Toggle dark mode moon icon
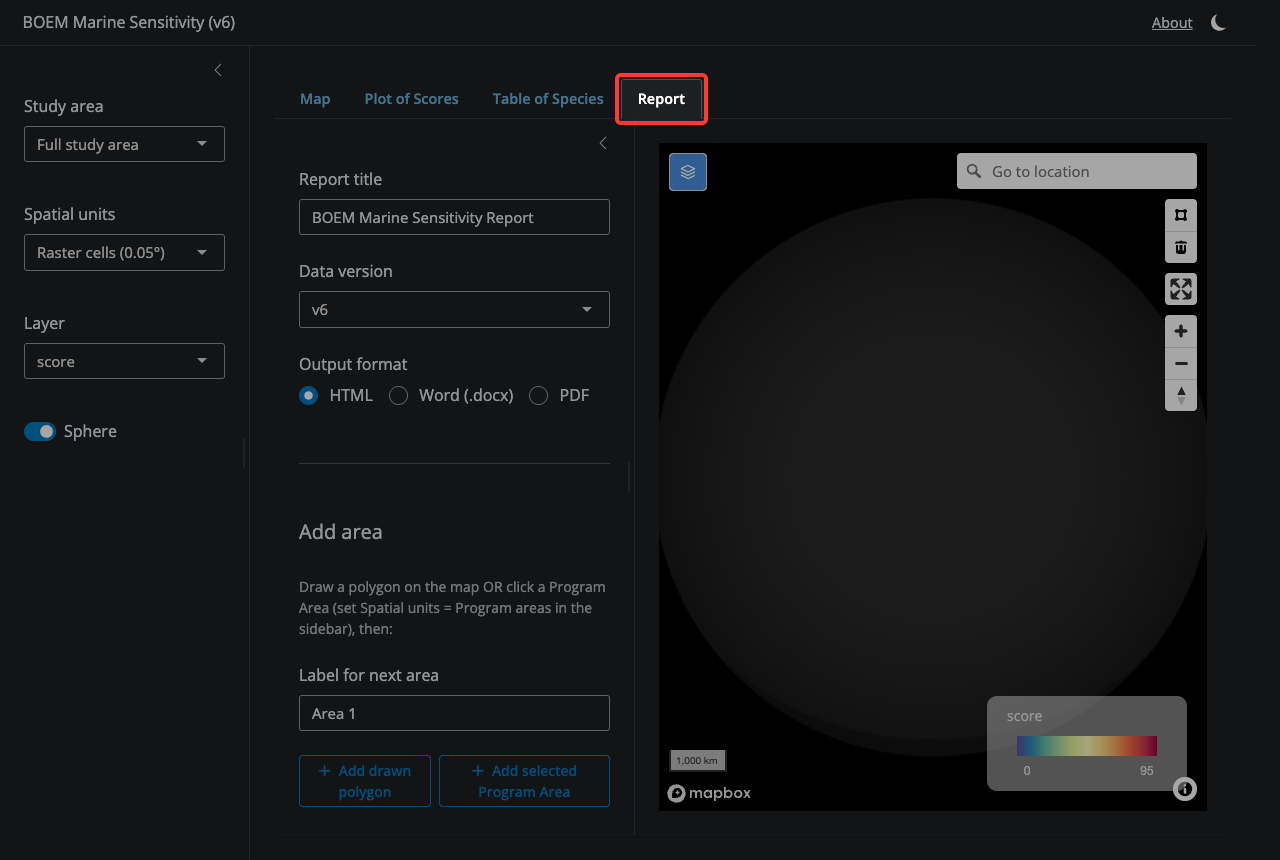 [1218, 22]
